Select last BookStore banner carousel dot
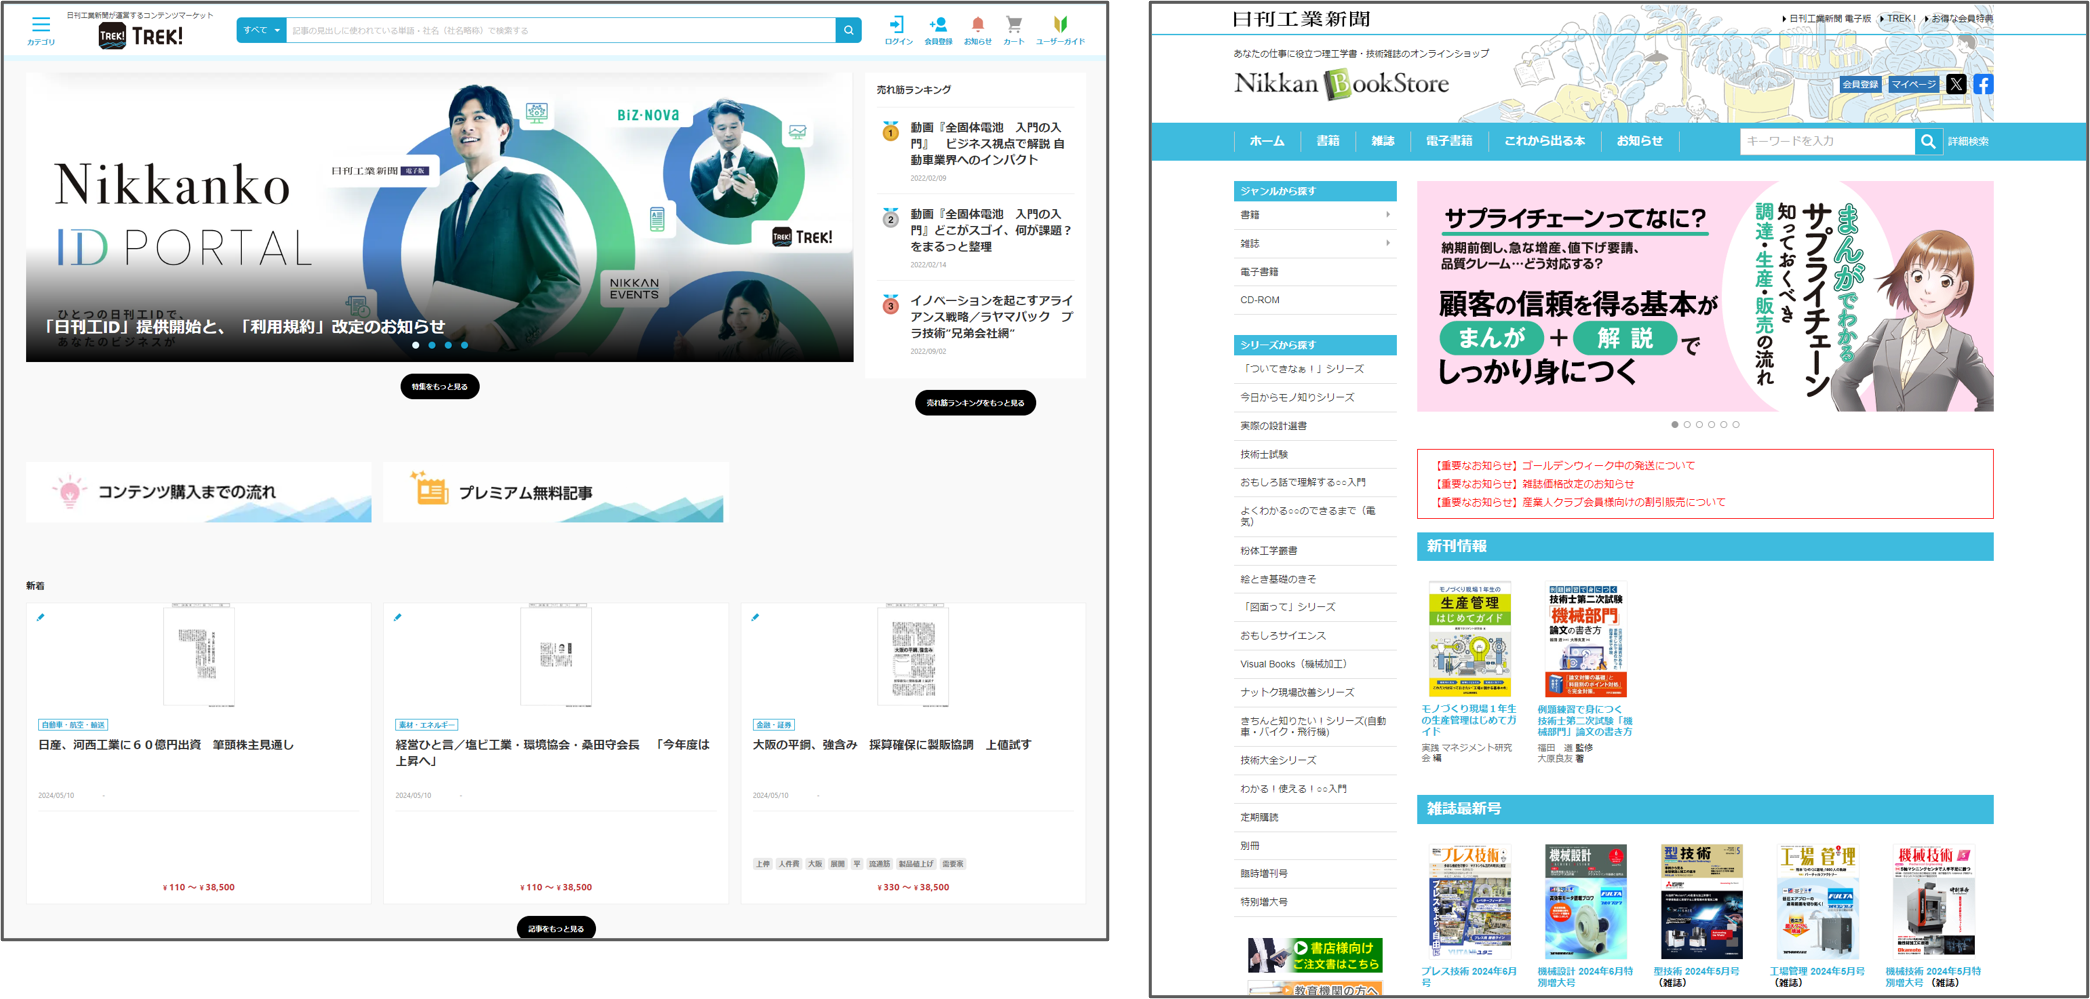2090x999 pixels. click(x=1736, y=425)
